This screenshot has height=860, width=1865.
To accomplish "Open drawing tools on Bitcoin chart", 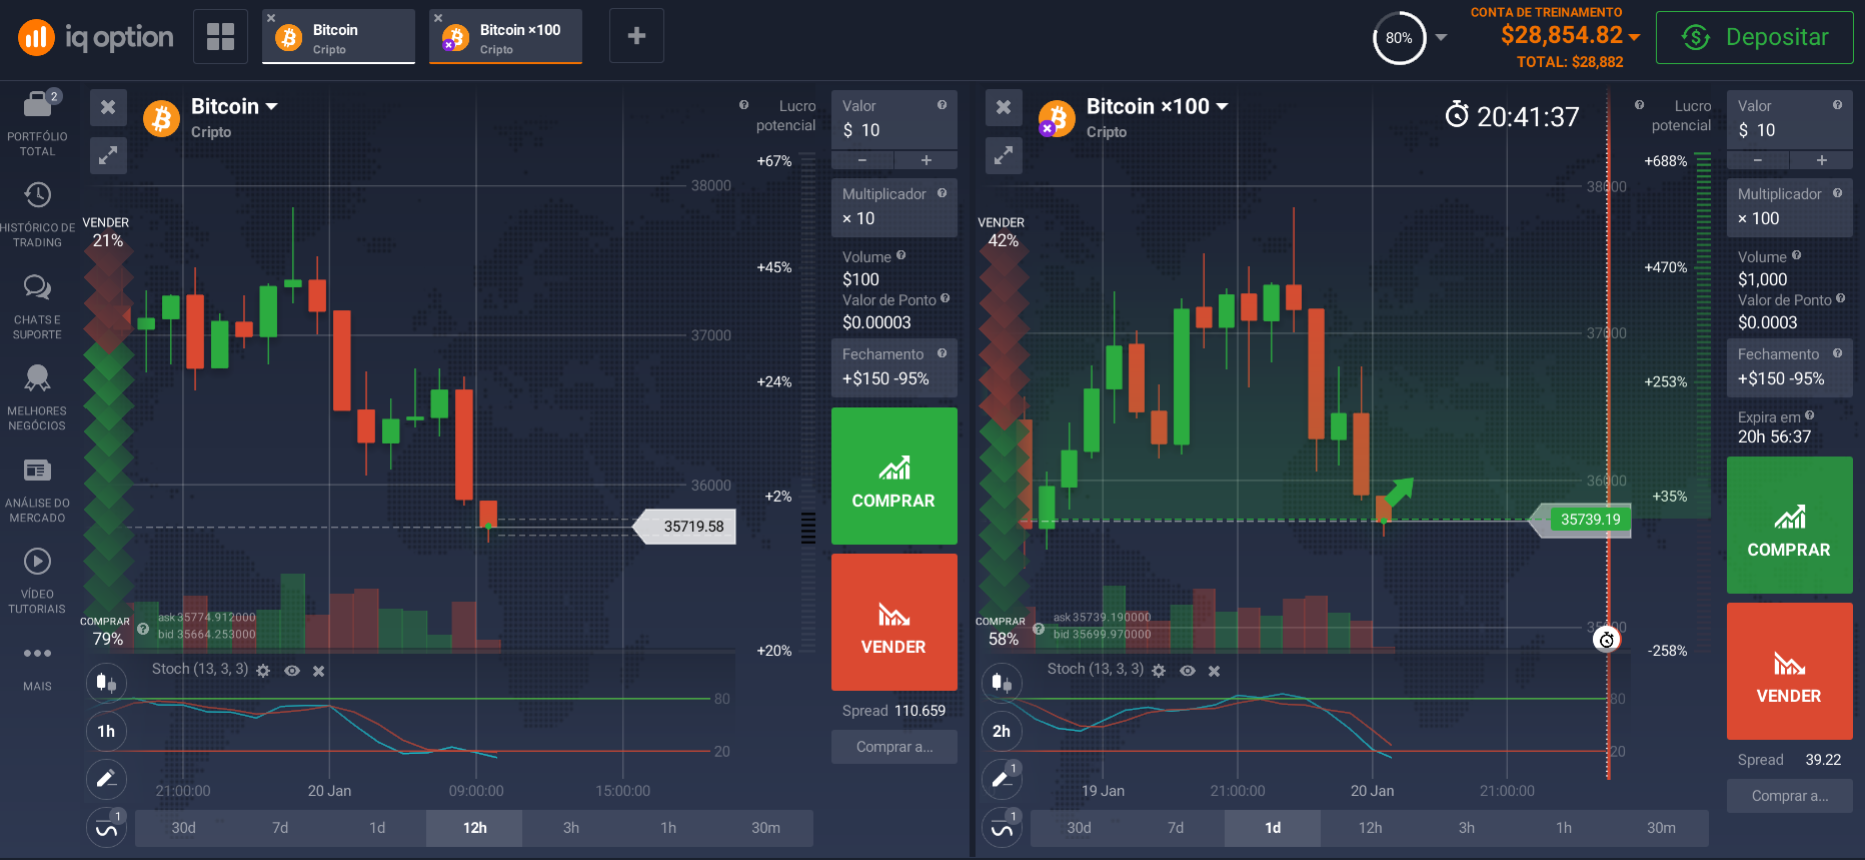I will tap(106, 779).
